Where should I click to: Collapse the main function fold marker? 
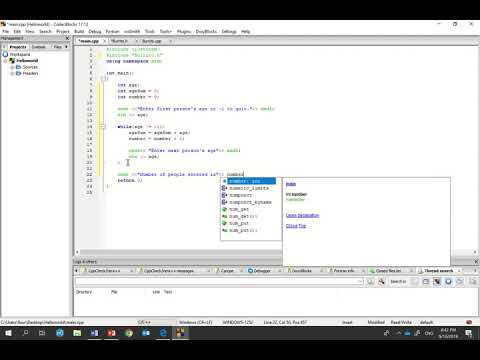tap(103, 79)
